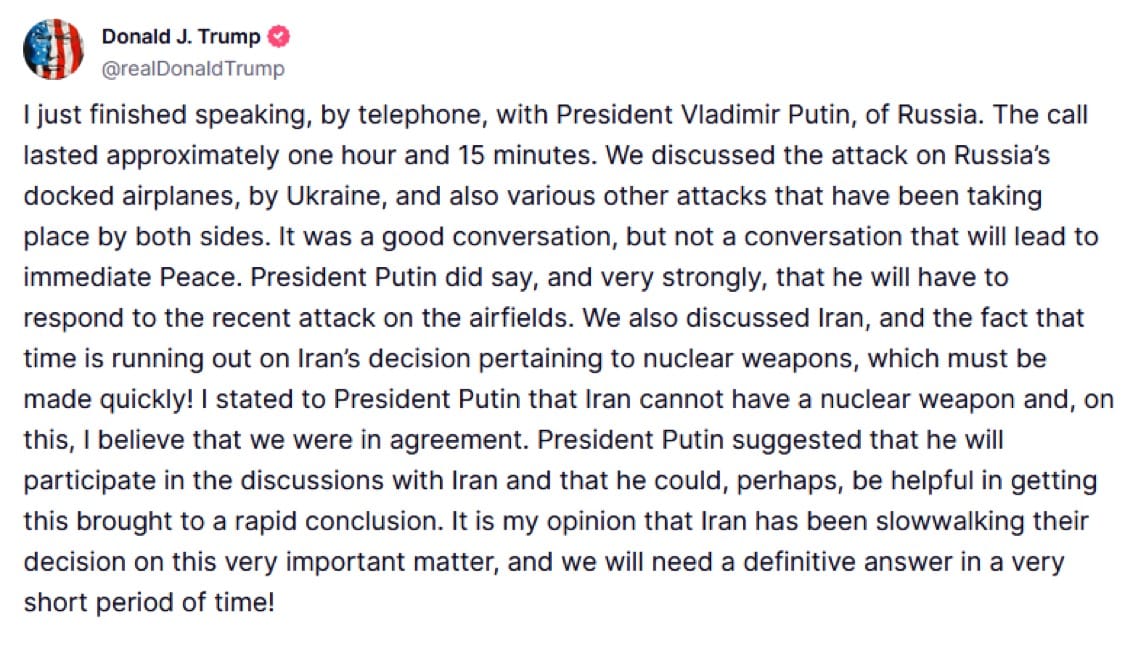Click the phrase '15 minutes' in post

[527, 156]
